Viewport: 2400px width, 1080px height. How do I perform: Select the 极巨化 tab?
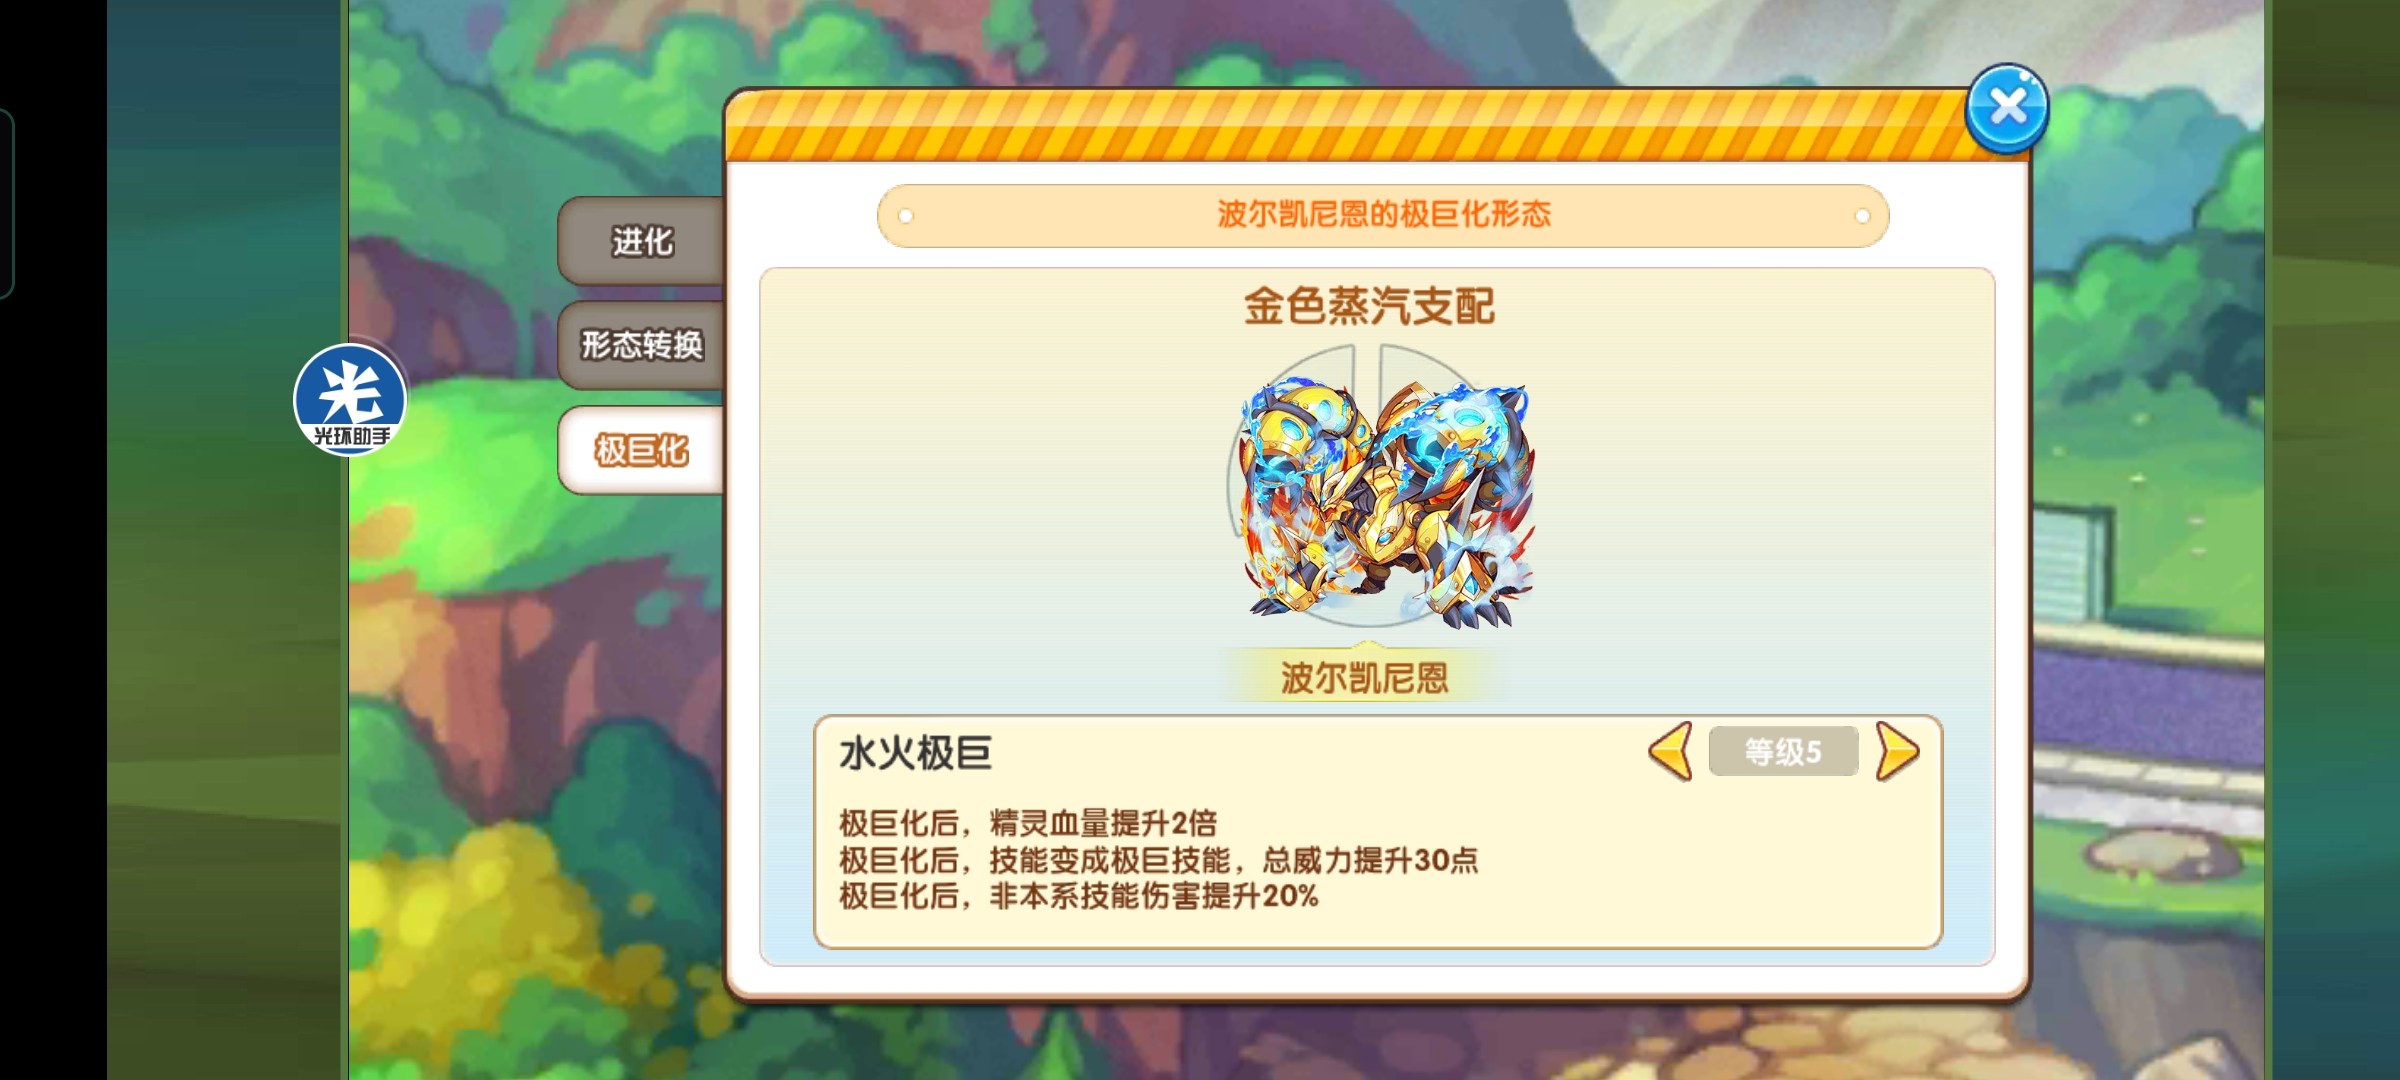click(642, 450)
